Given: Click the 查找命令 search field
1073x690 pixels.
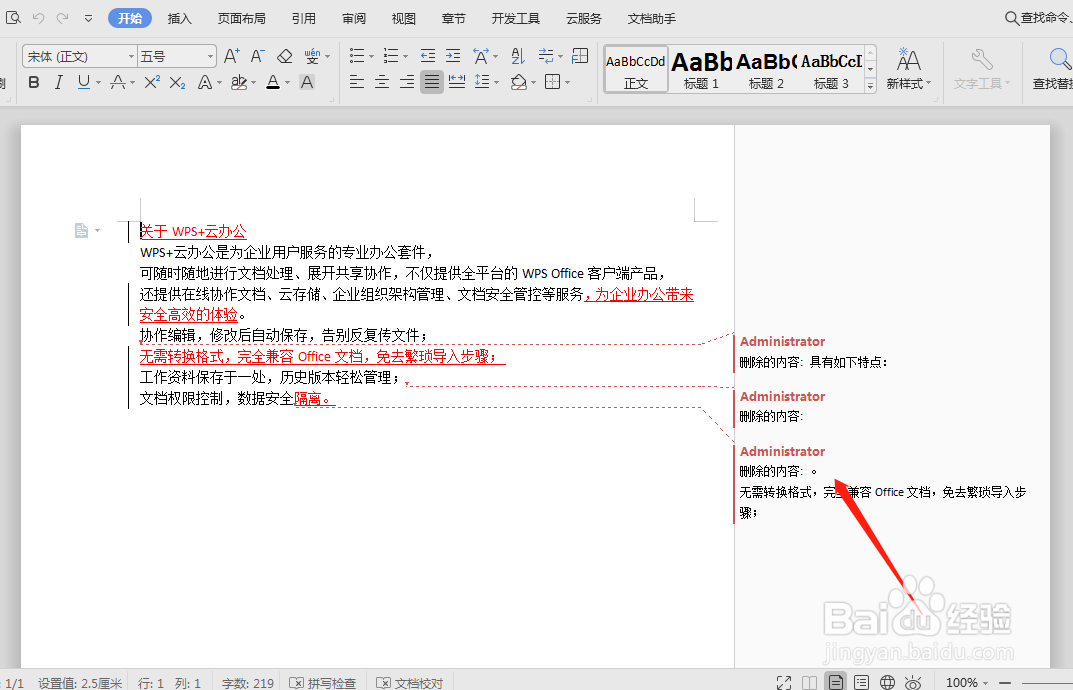Looking at the screenshot, I should click(1038, 18).
